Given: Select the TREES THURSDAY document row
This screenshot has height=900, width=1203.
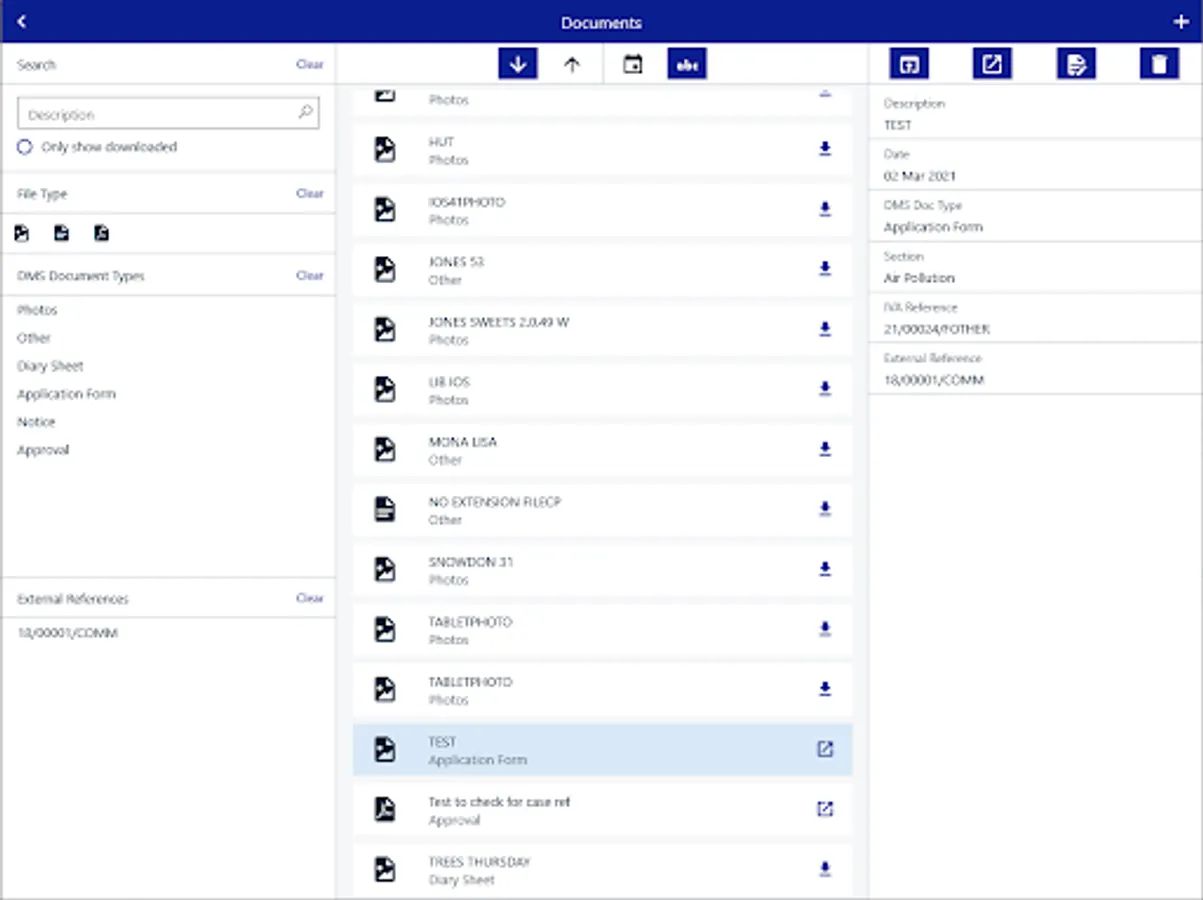Looking at the screenshot, I should (x=603, y=870).
